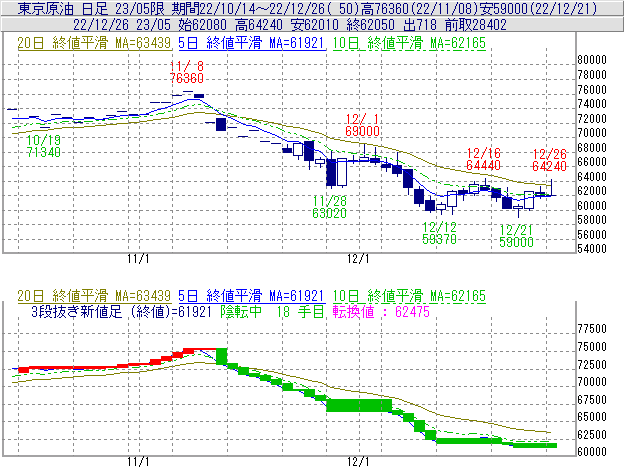Click the 11/8 76360 high label
Viewport: 624px width, 475px height.
coord(187,72)
